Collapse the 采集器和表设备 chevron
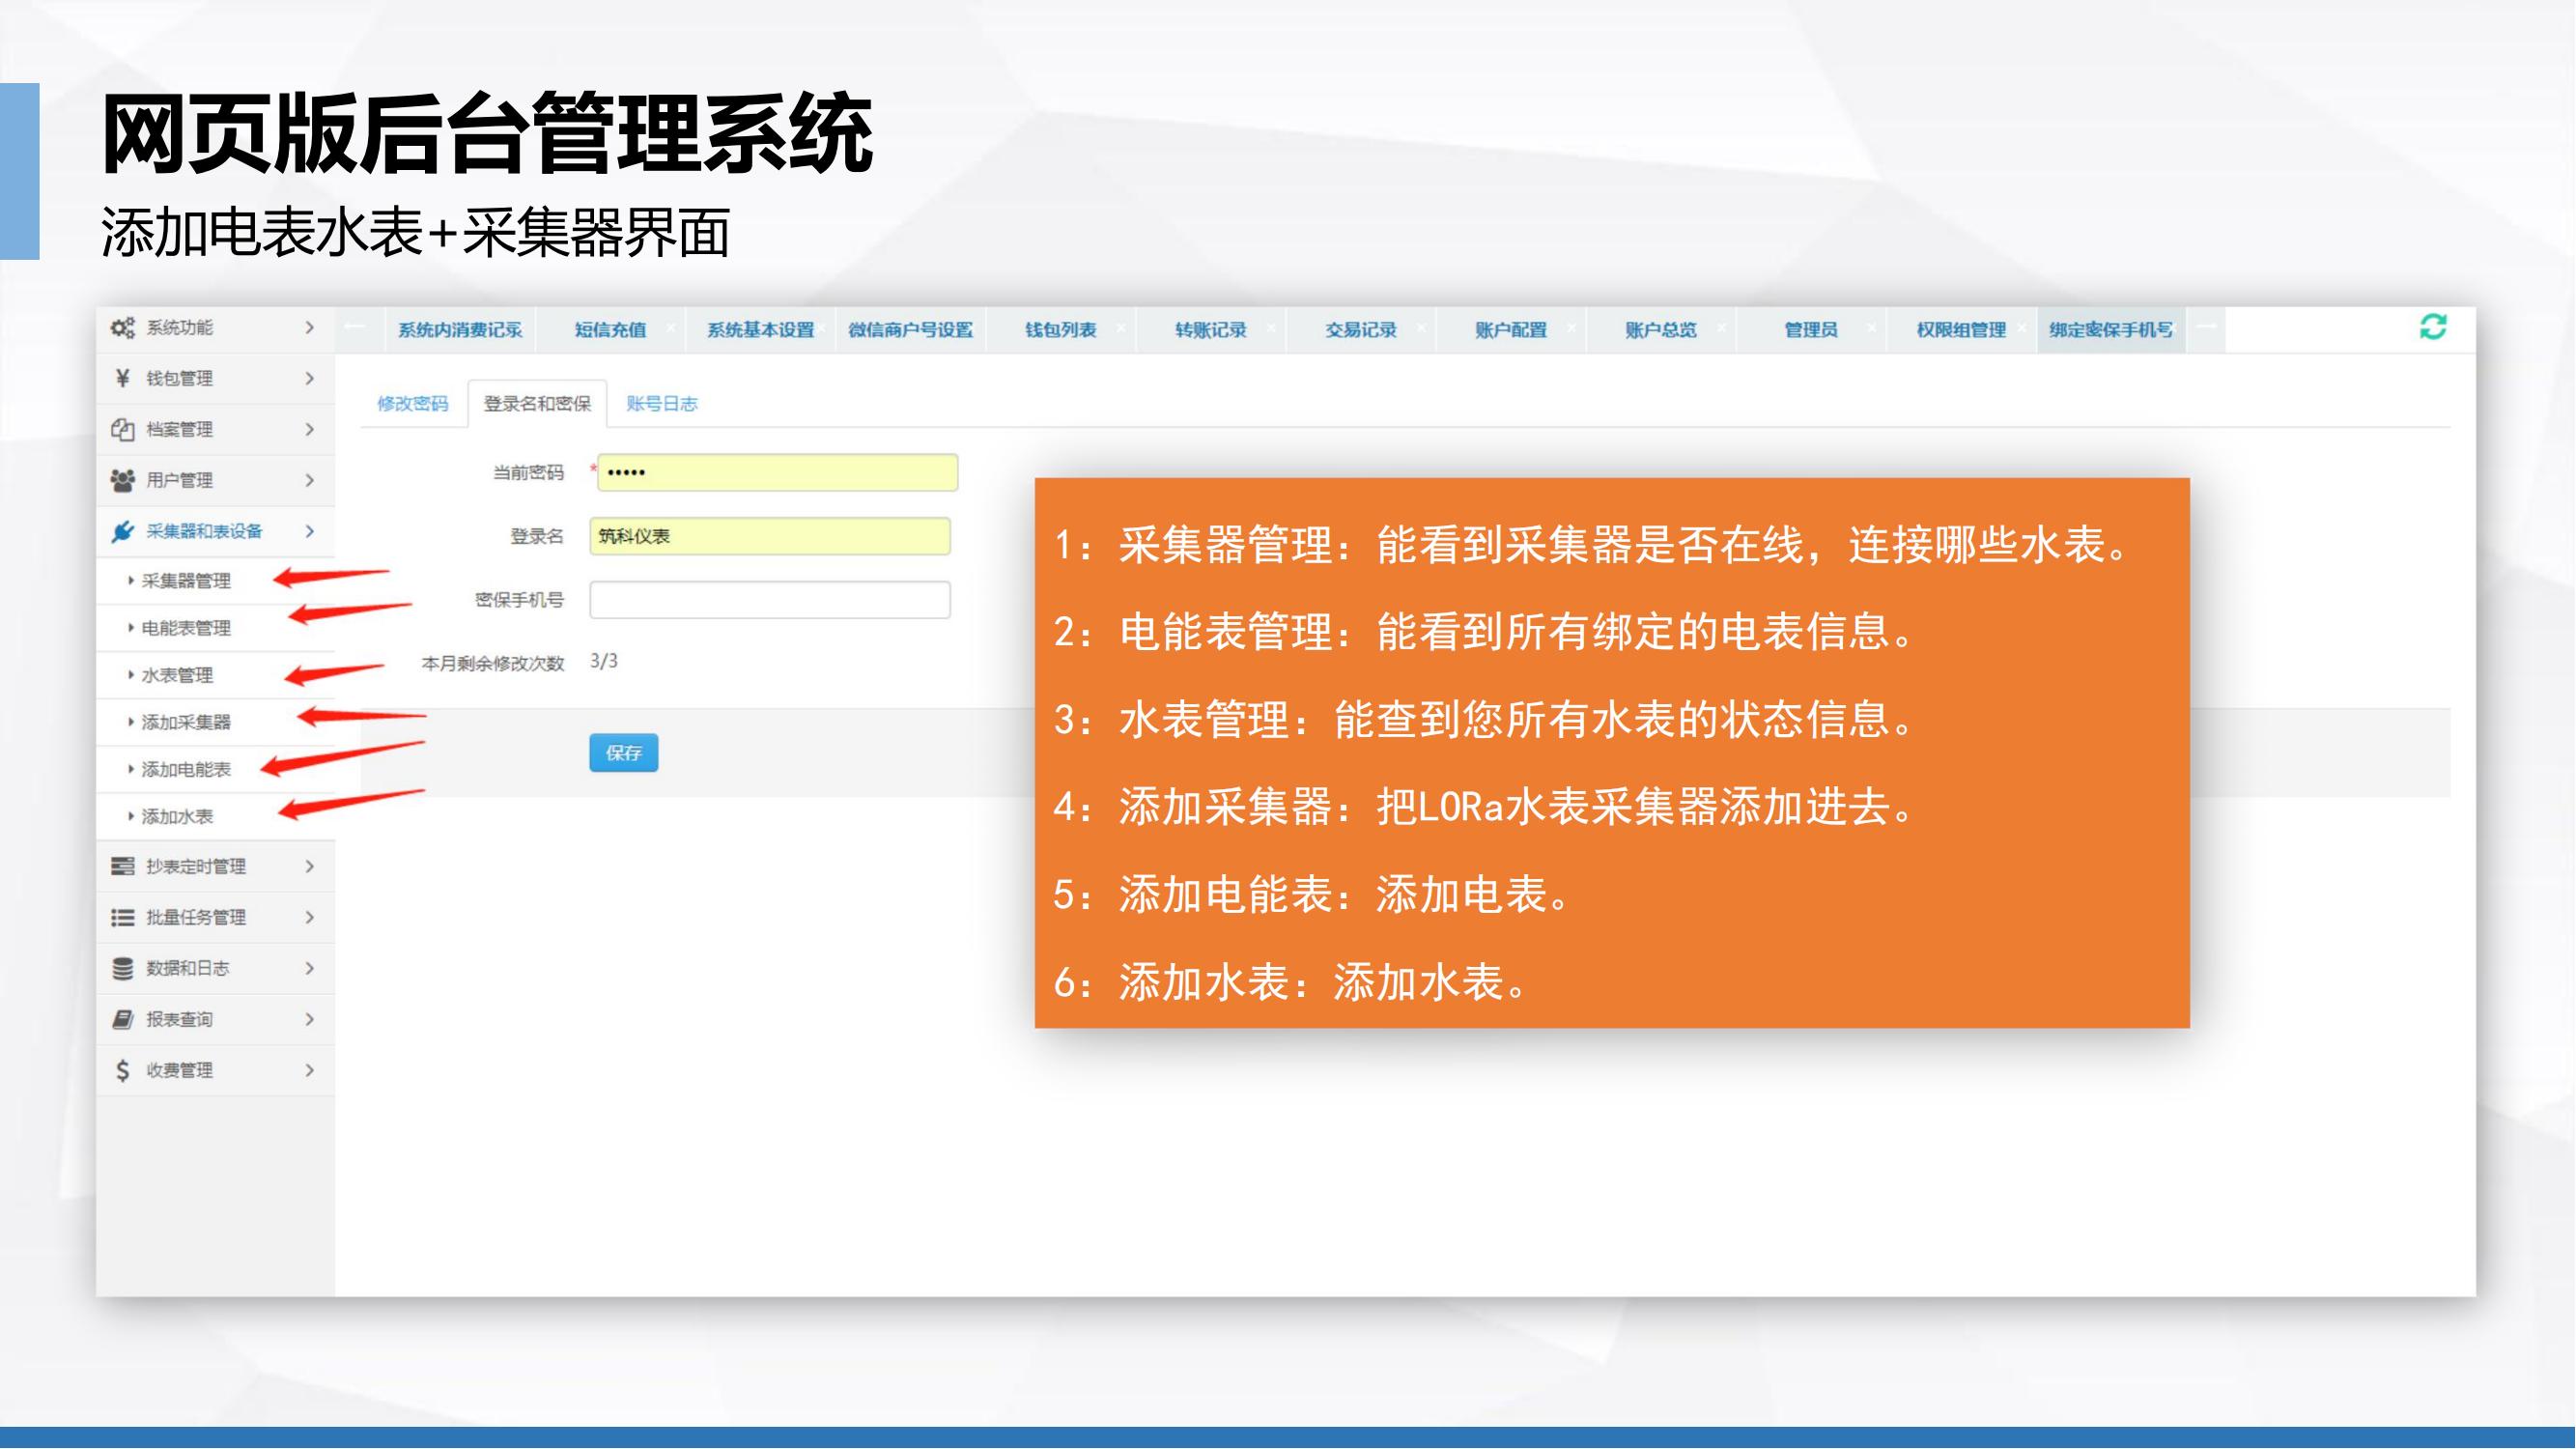This screenshot has height=1449, width=2576. (x=310, y=531)
